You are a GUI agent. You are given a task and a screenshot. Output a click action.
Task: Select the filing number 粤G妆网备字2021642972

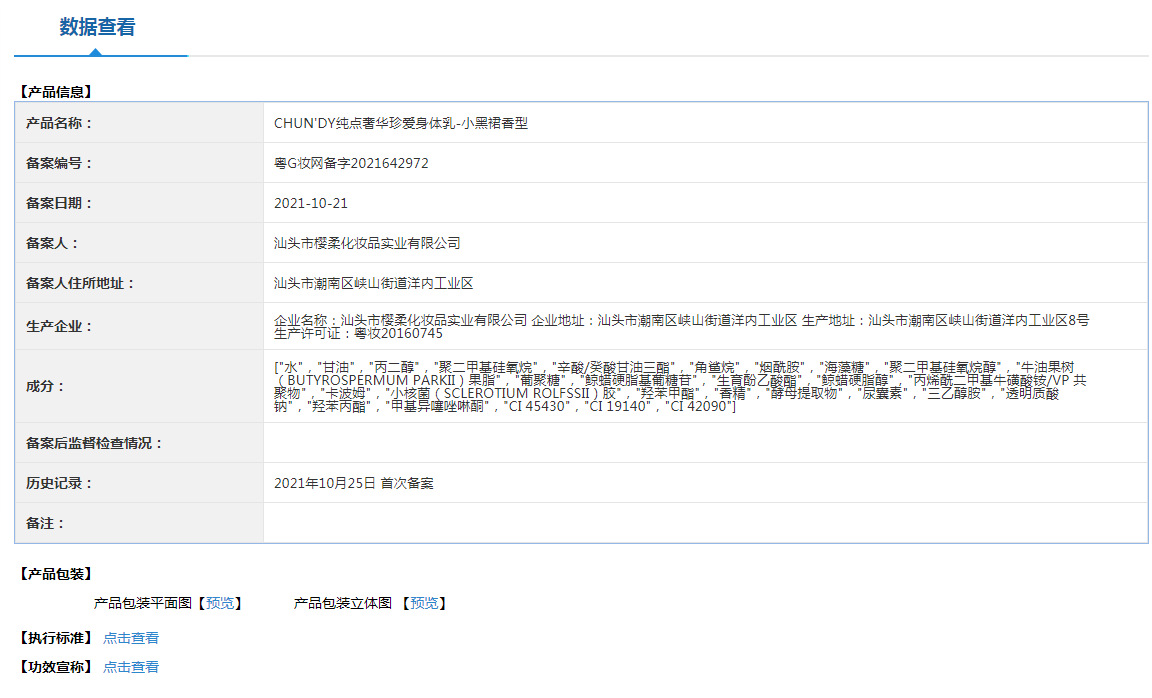coord(351,163)
